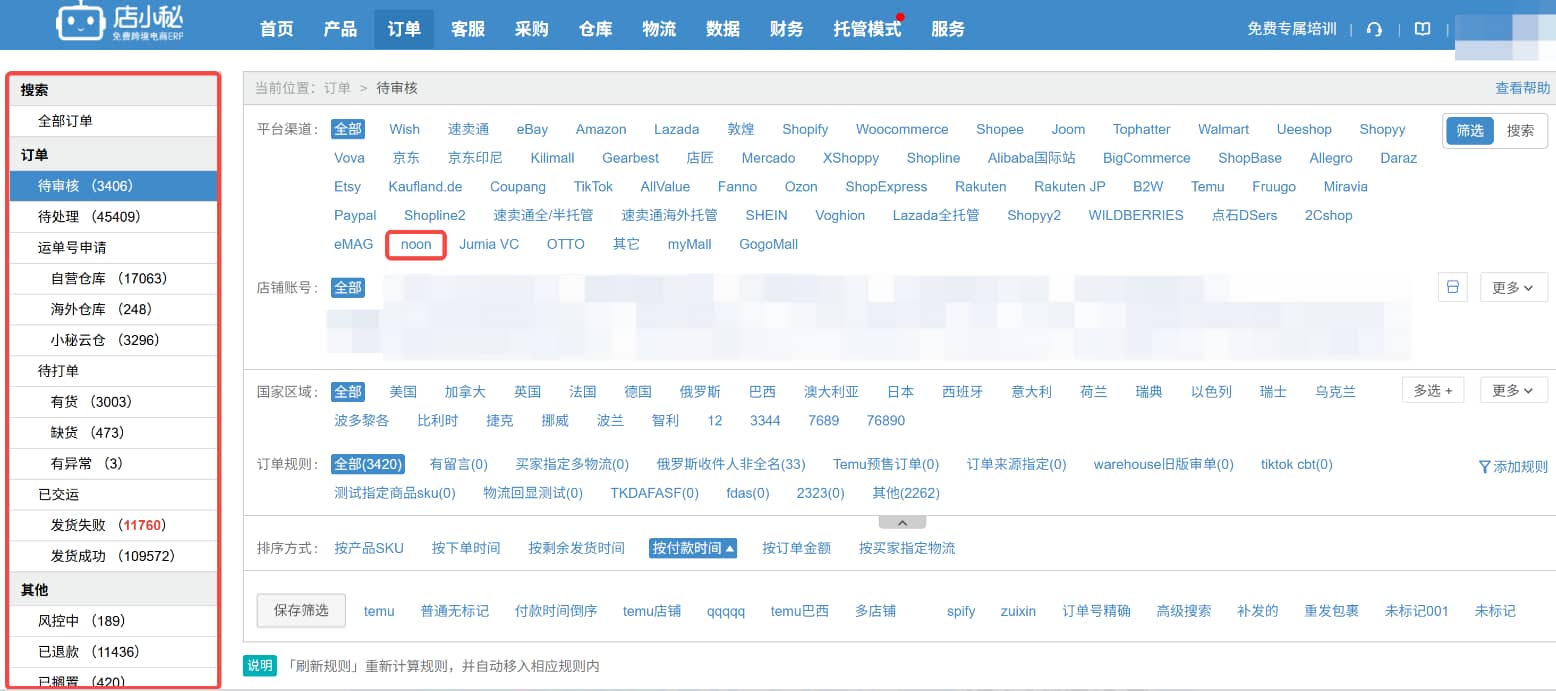Select the Amazon platform channel
This screenshot has height=691, width=1556.
point(601,129)
